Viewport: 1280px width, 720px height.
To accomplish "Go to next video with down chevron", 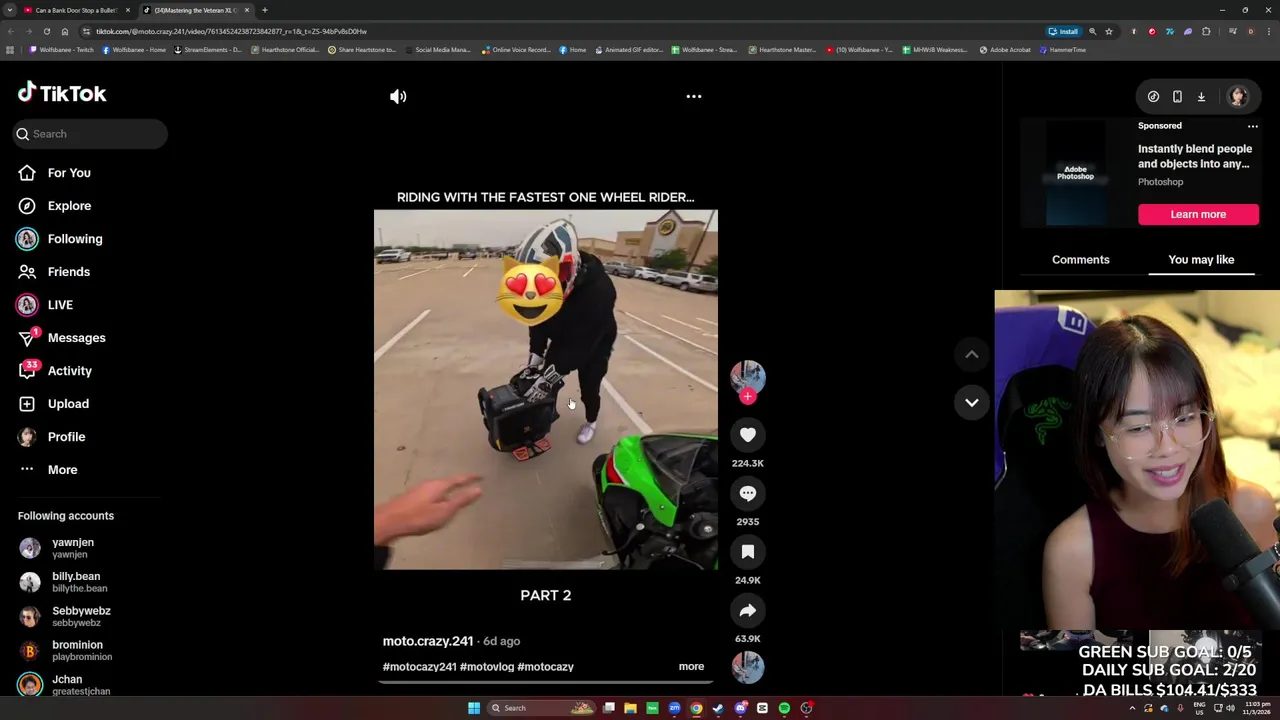I will (971, 402).
